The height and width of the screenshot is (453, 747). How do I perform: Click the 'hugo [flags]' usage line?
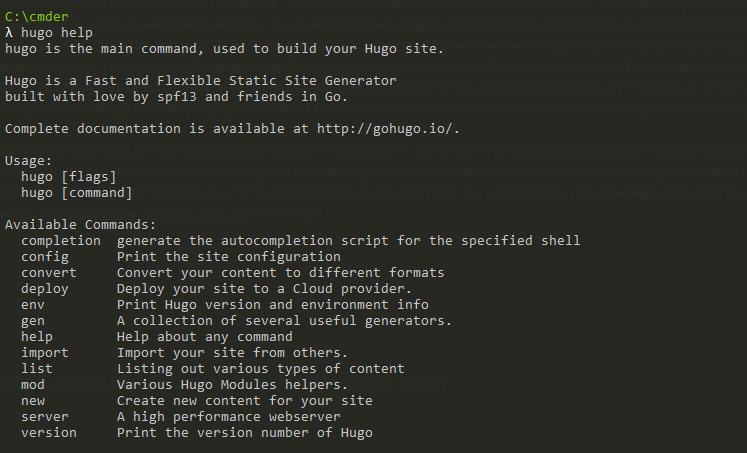[x=69, y=176]
